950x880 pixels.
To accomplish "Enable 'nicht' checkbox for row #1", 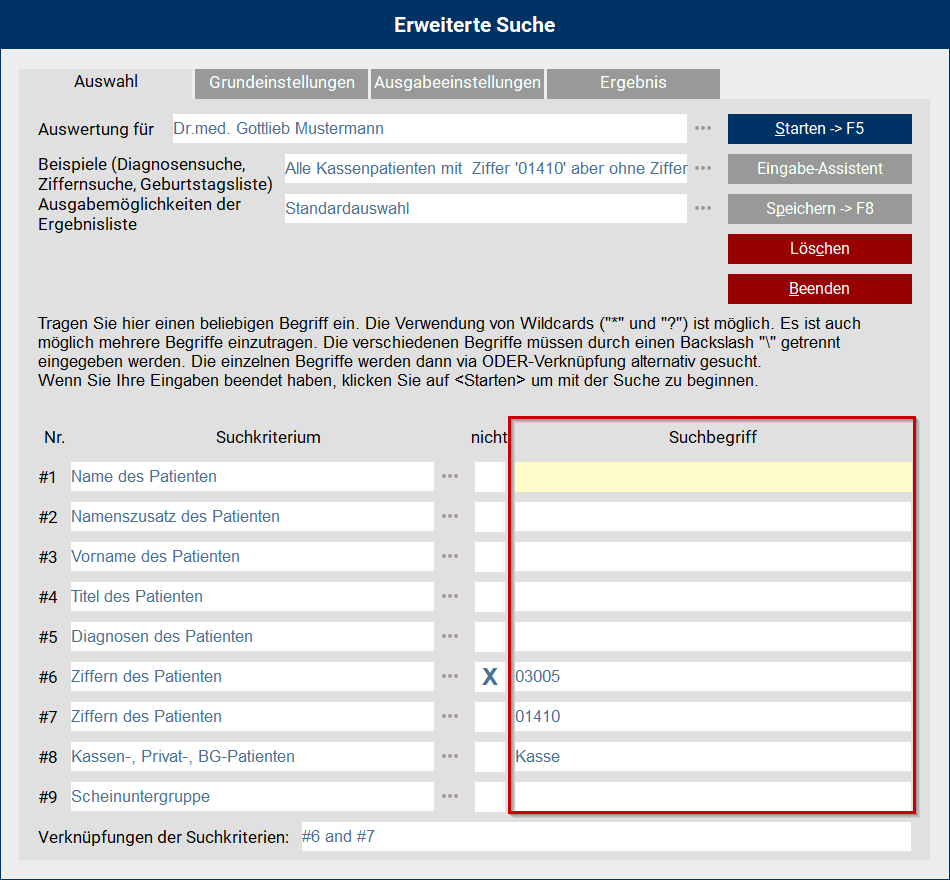I will click(x=490, y=477).
